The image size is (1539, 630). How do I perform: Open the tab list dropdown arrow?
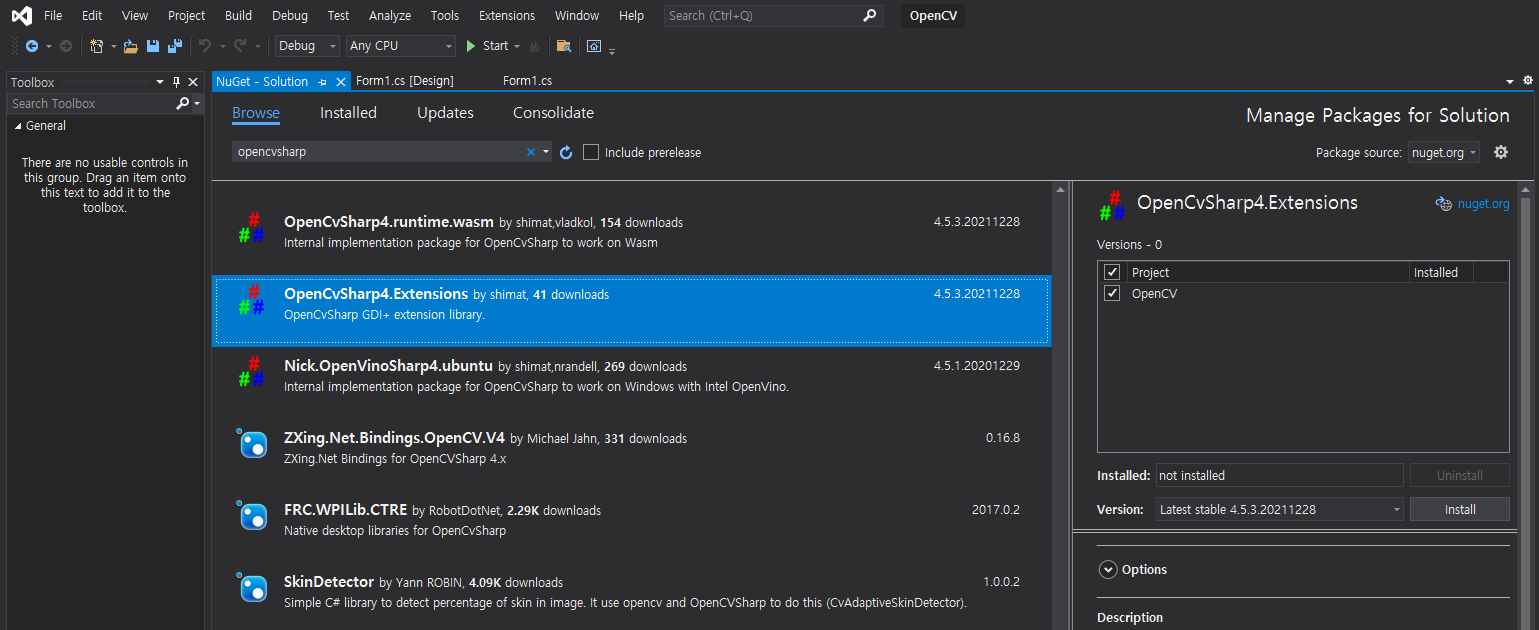(1510, 81)
